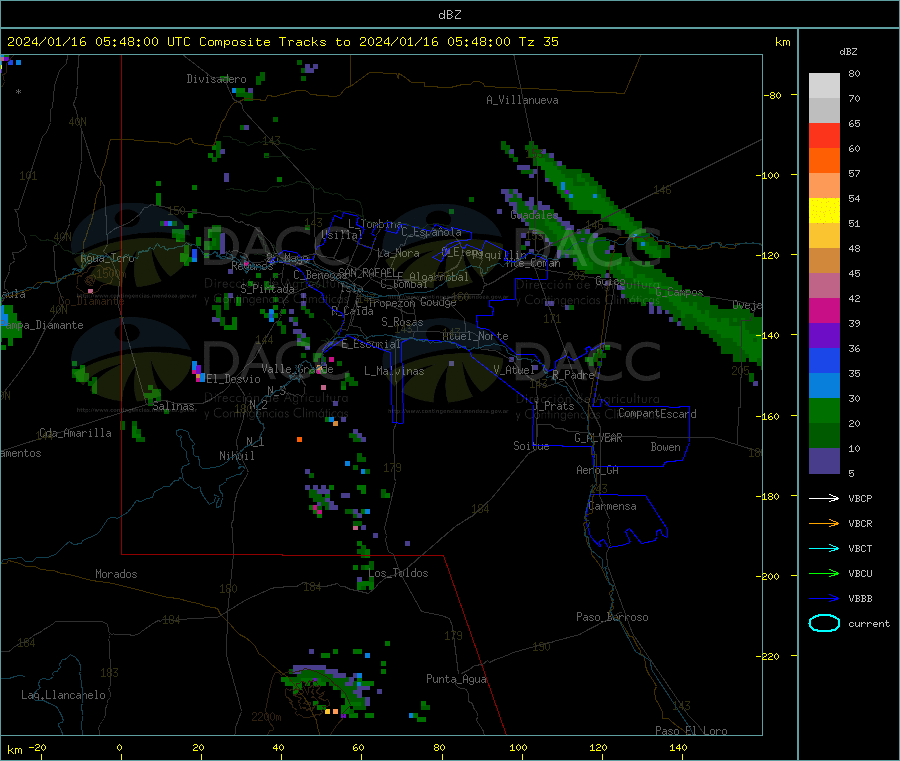Click the Carmensa location label

pyautogui.click(x=612, y=506)
